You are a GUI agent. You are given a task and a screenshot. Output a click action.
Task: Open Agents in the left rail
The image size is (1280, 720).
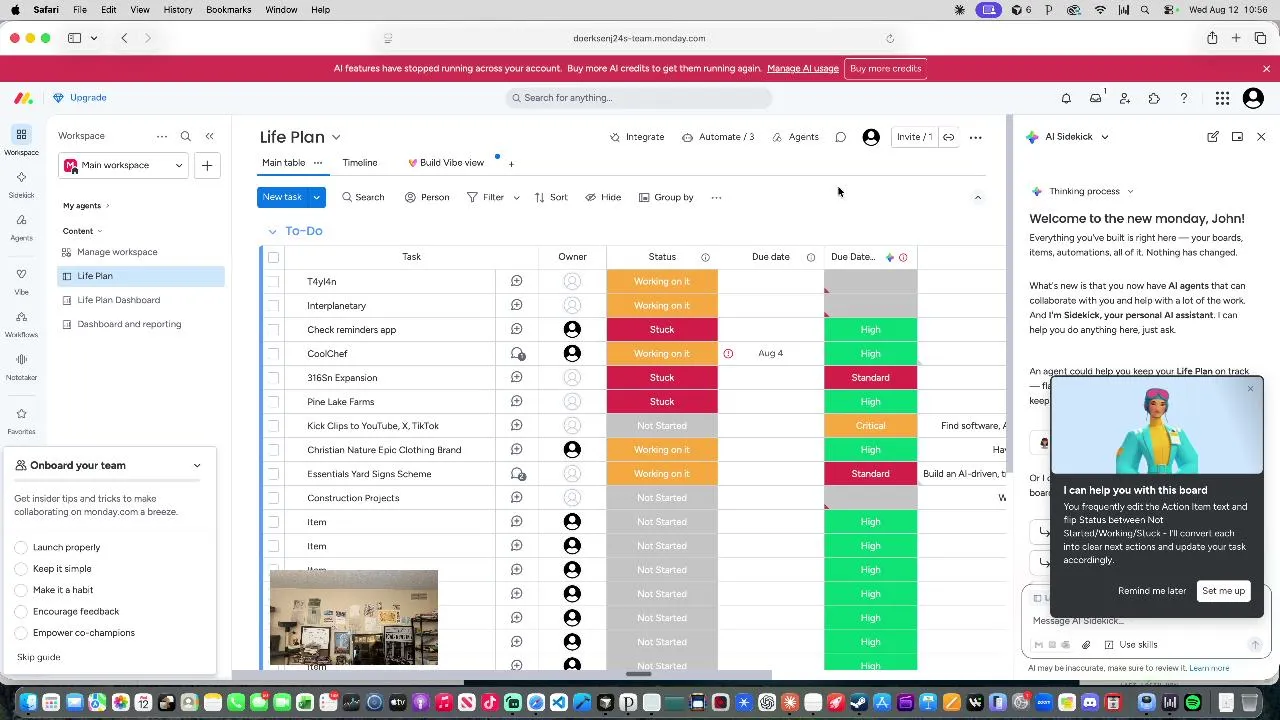pos(21,226)
